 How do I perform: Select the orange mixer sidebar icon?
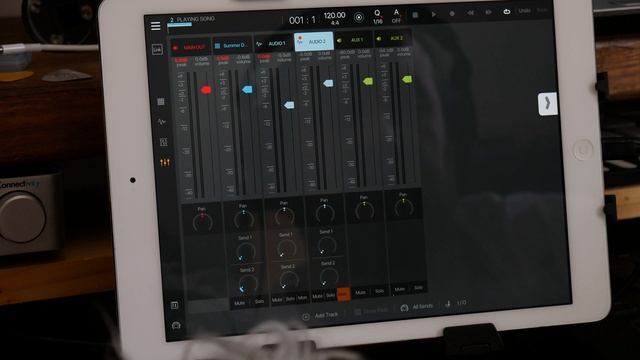point(165,162)
